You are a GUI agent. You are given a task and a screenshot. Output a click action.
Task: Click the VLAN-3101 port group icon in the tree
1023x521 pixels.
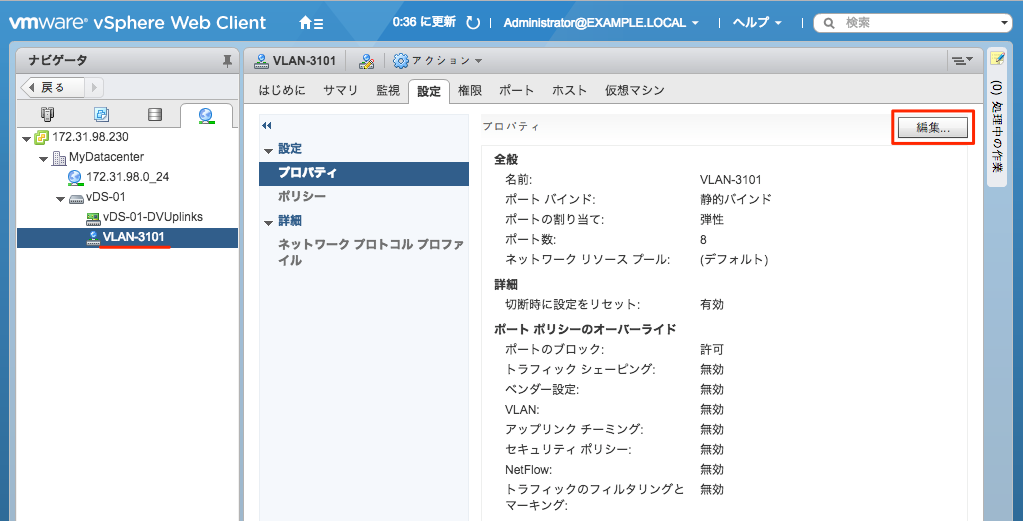click(x=93, y=237)
